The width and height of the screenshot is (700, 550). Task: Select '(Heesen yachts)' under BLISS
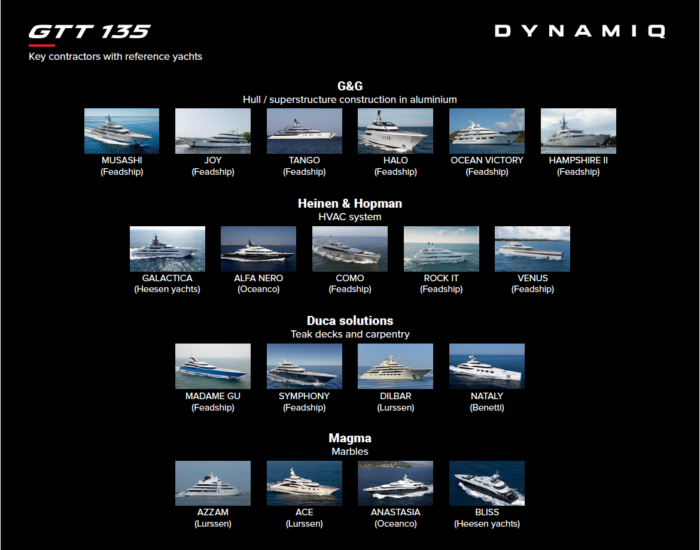pyautogui.click(x=487, y=524)
